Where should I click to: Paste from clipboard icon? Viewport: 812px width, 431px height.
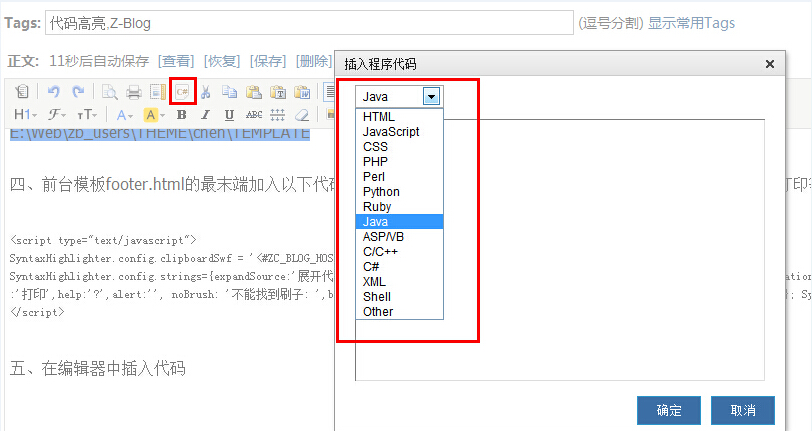[254, 92]
